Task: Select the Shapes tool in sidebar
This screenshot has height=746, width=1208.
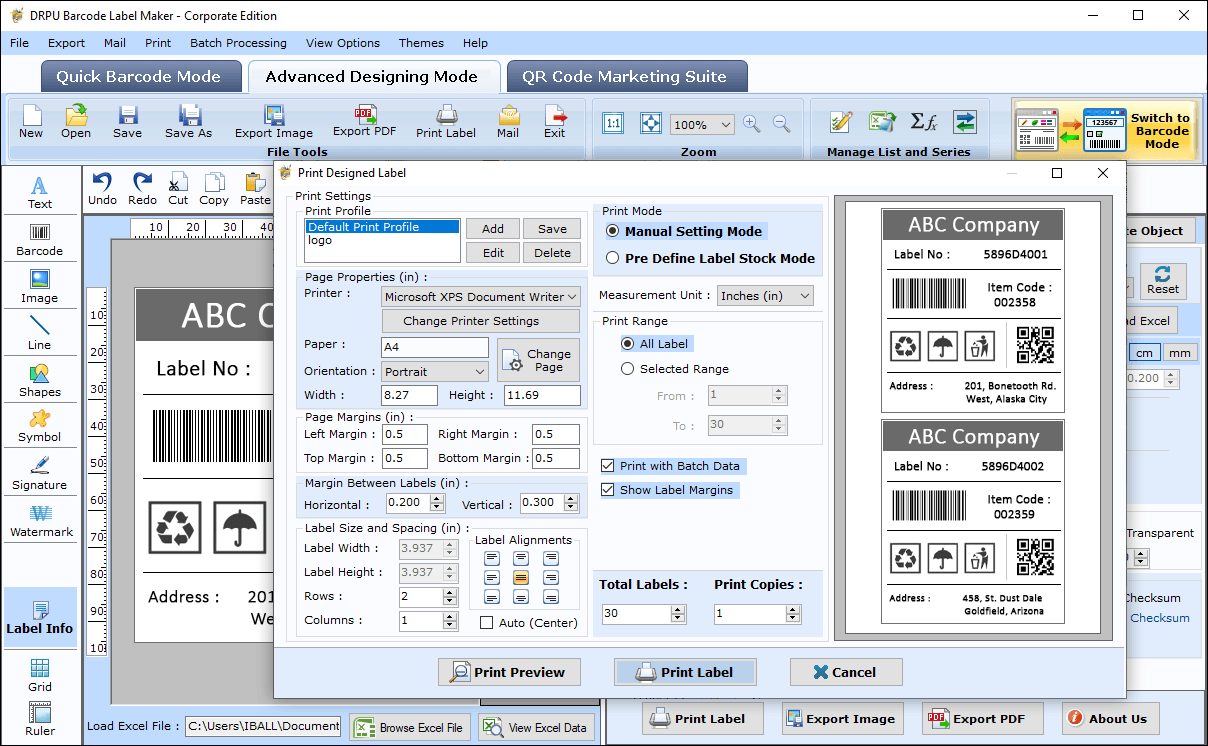Action: pos(40,381)
